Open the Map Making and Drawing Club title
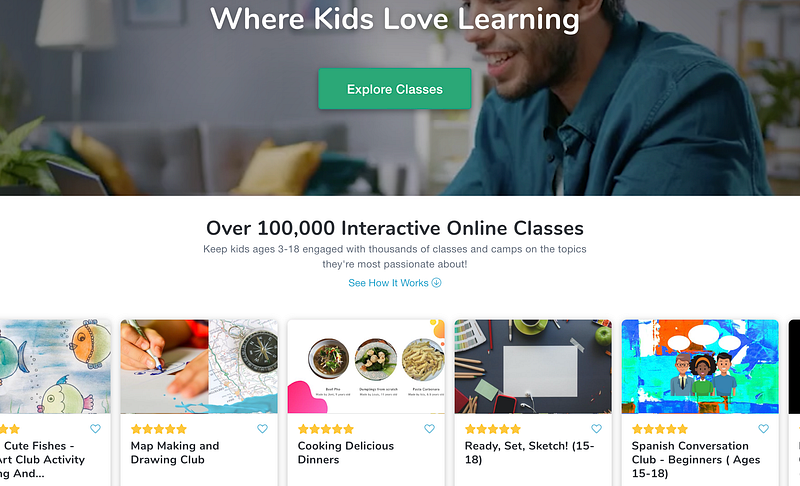Viewport: 800px width, 486px height. (175, 453)
